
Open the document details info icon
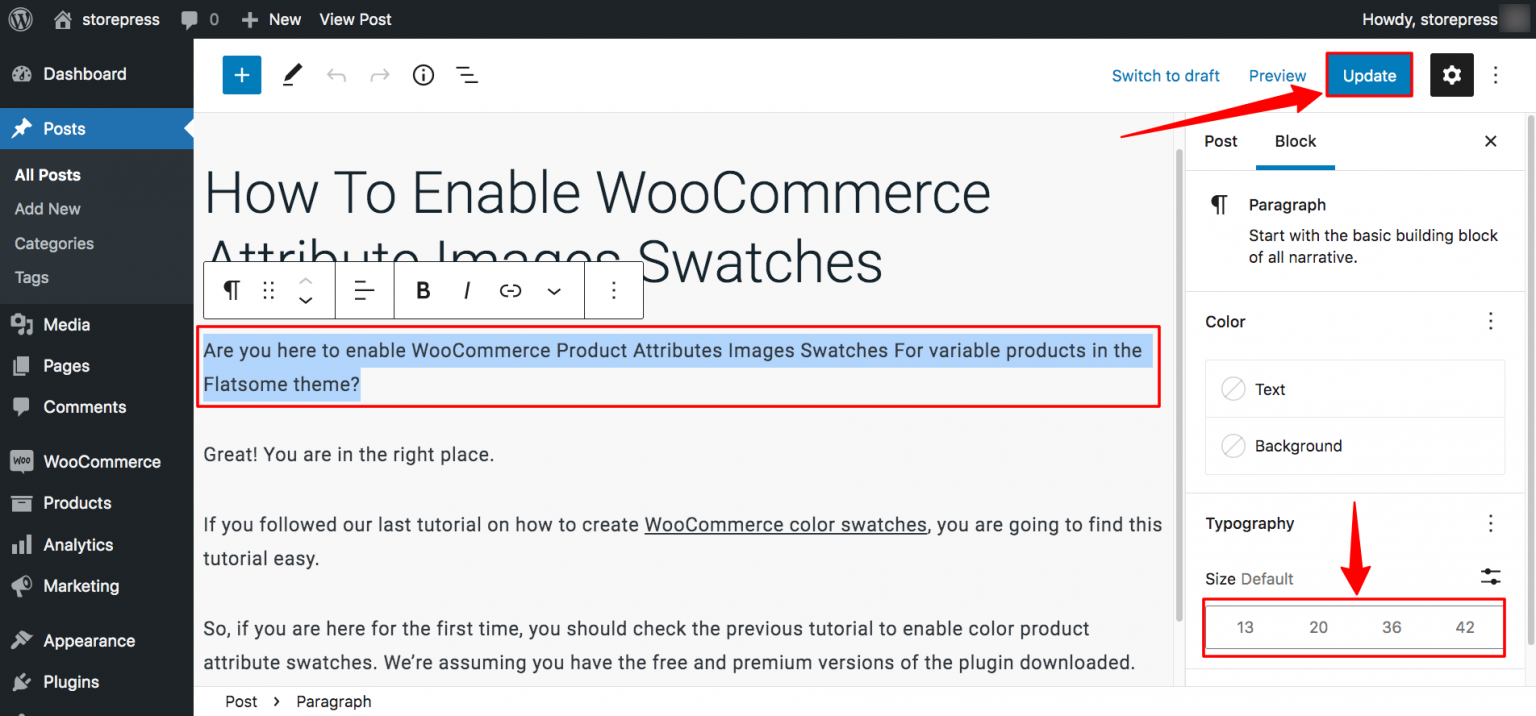[424, 75]
